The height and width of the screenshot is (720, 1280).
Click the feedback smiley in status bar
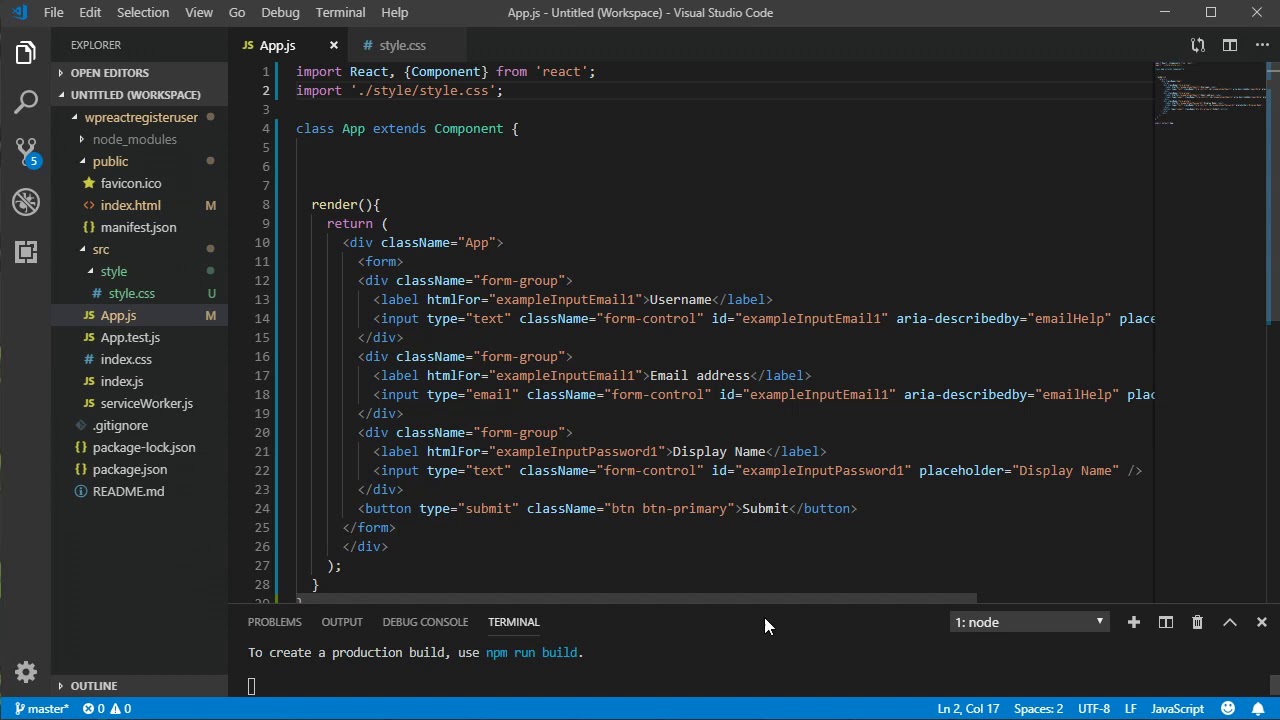[x=1229, y=709]
